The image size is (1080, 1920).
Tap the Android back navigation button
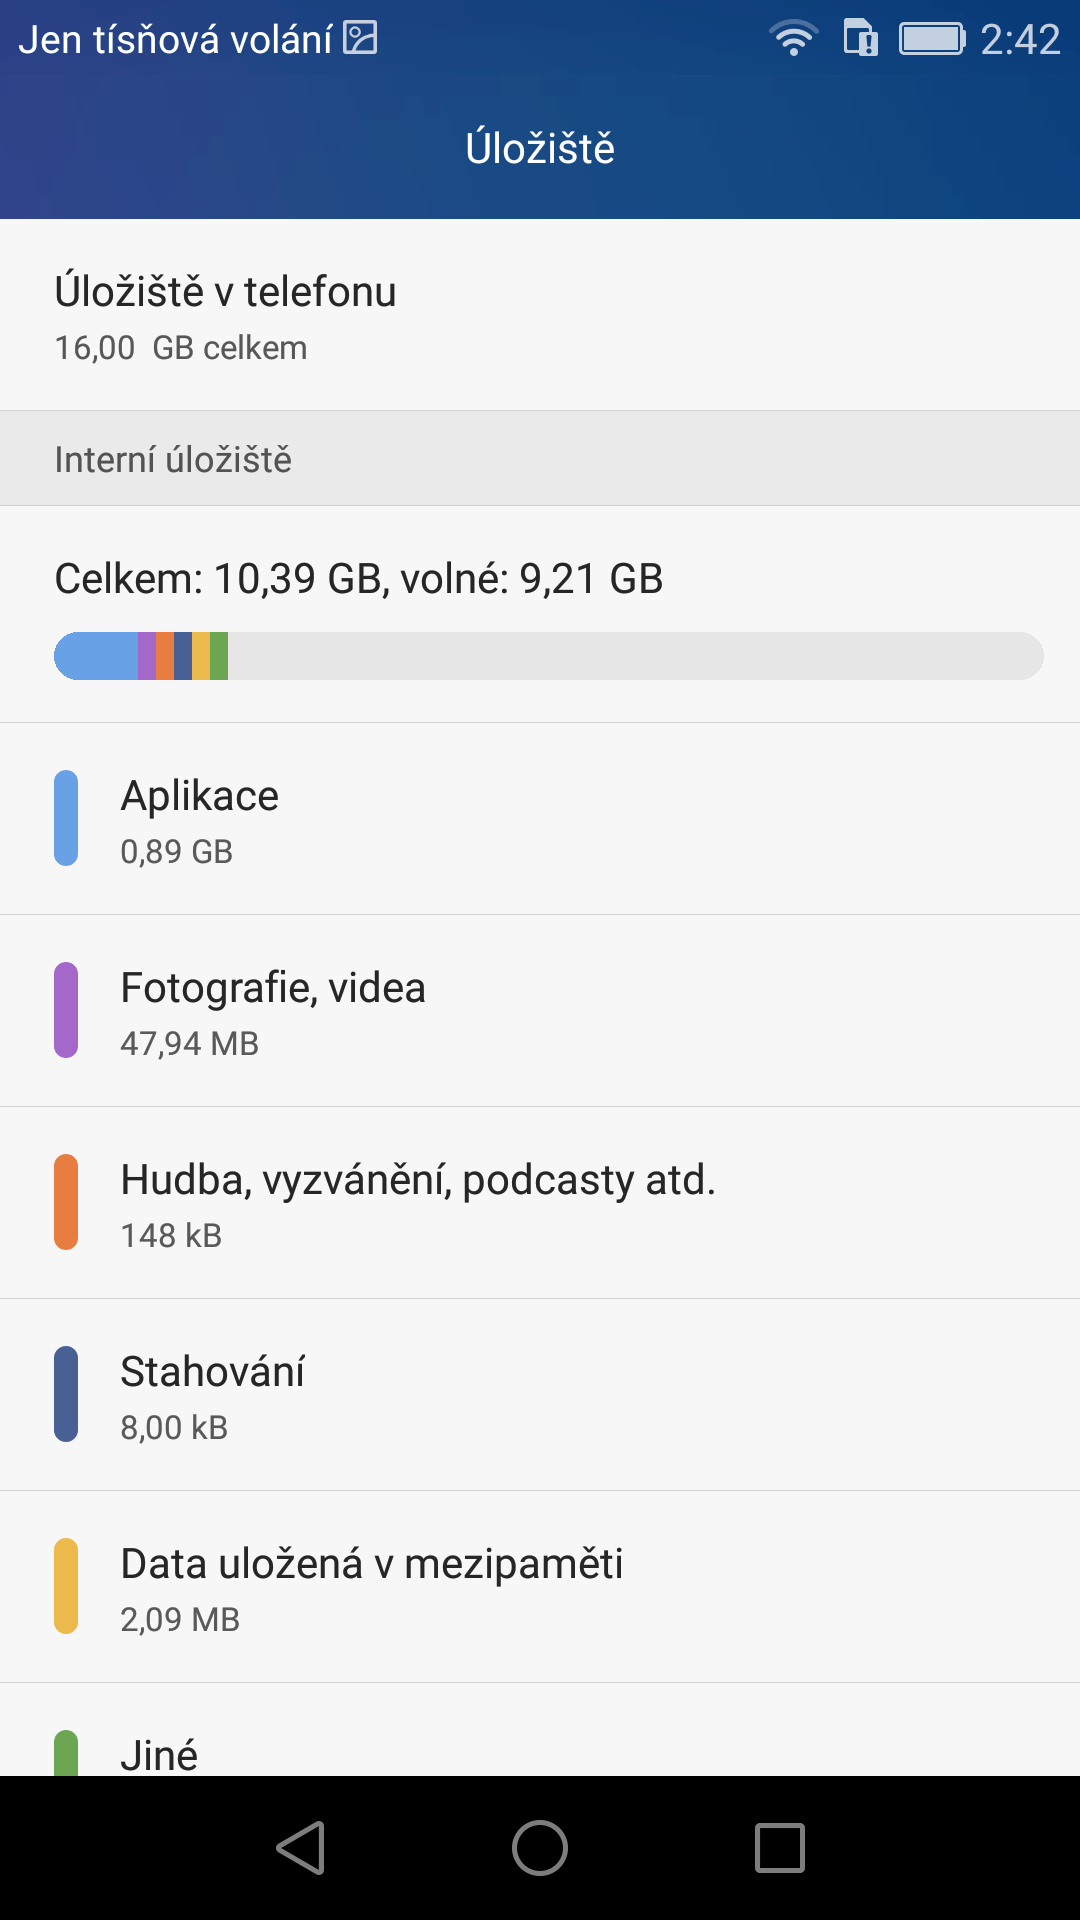point(301,1848)
